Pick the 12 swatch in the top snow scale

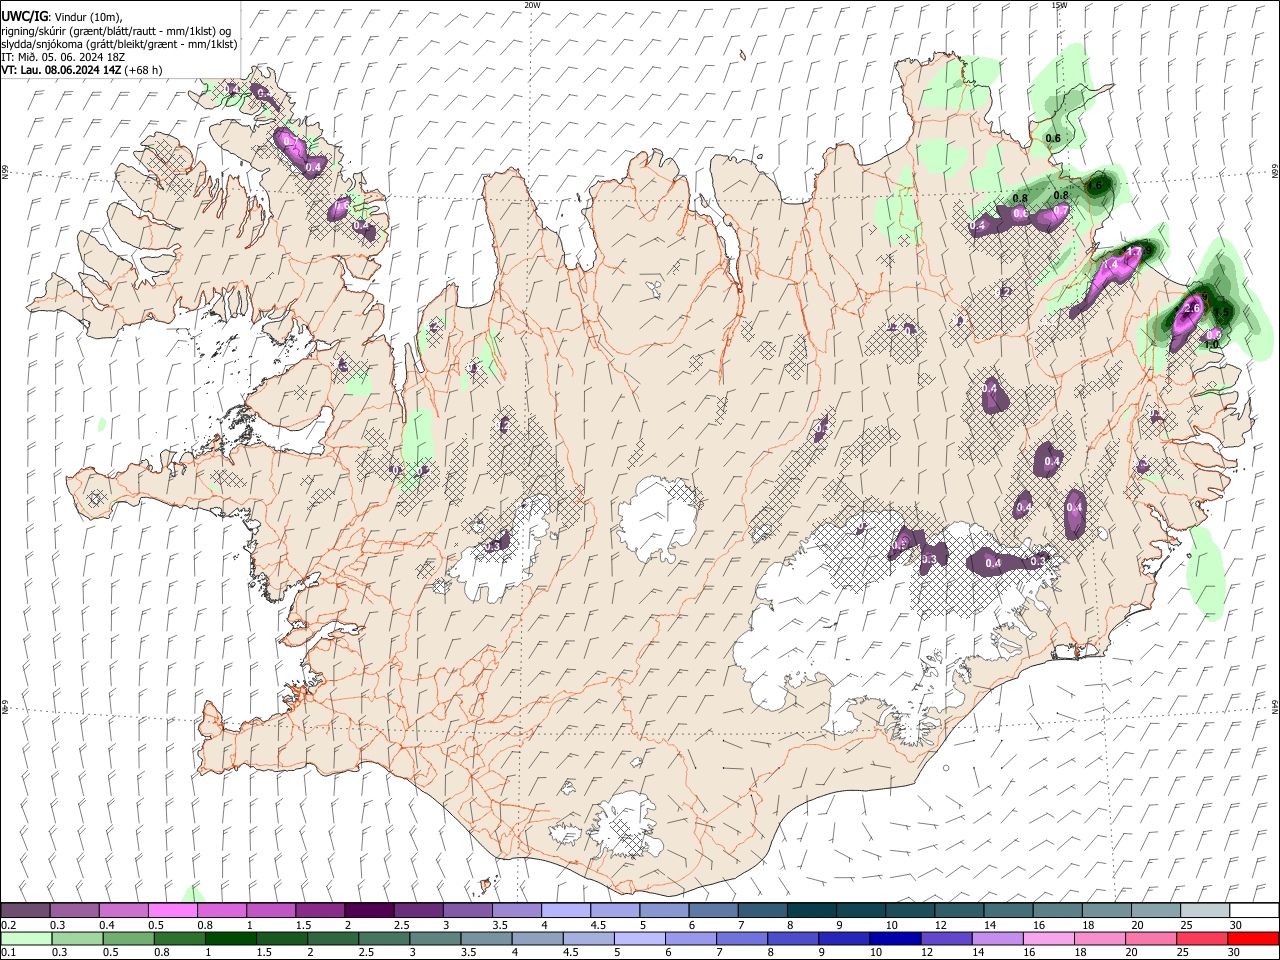[x=958, y=910]
